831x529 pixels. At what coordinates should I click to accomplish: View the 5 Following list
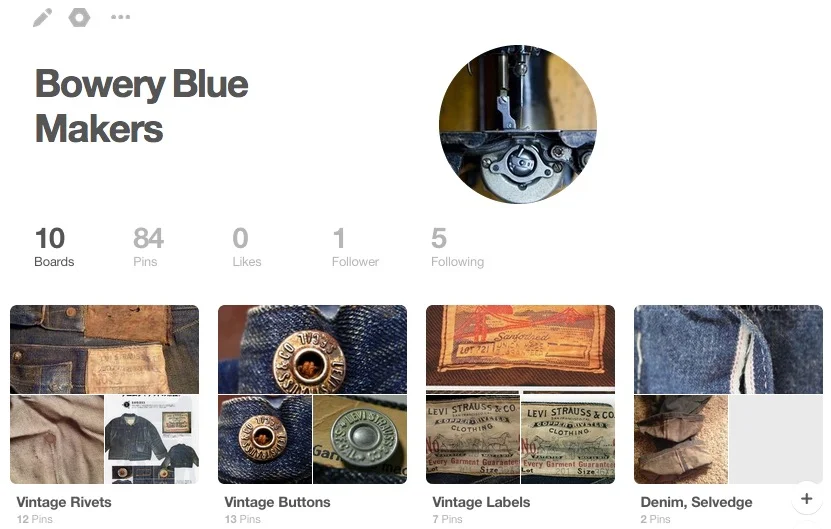457,247
